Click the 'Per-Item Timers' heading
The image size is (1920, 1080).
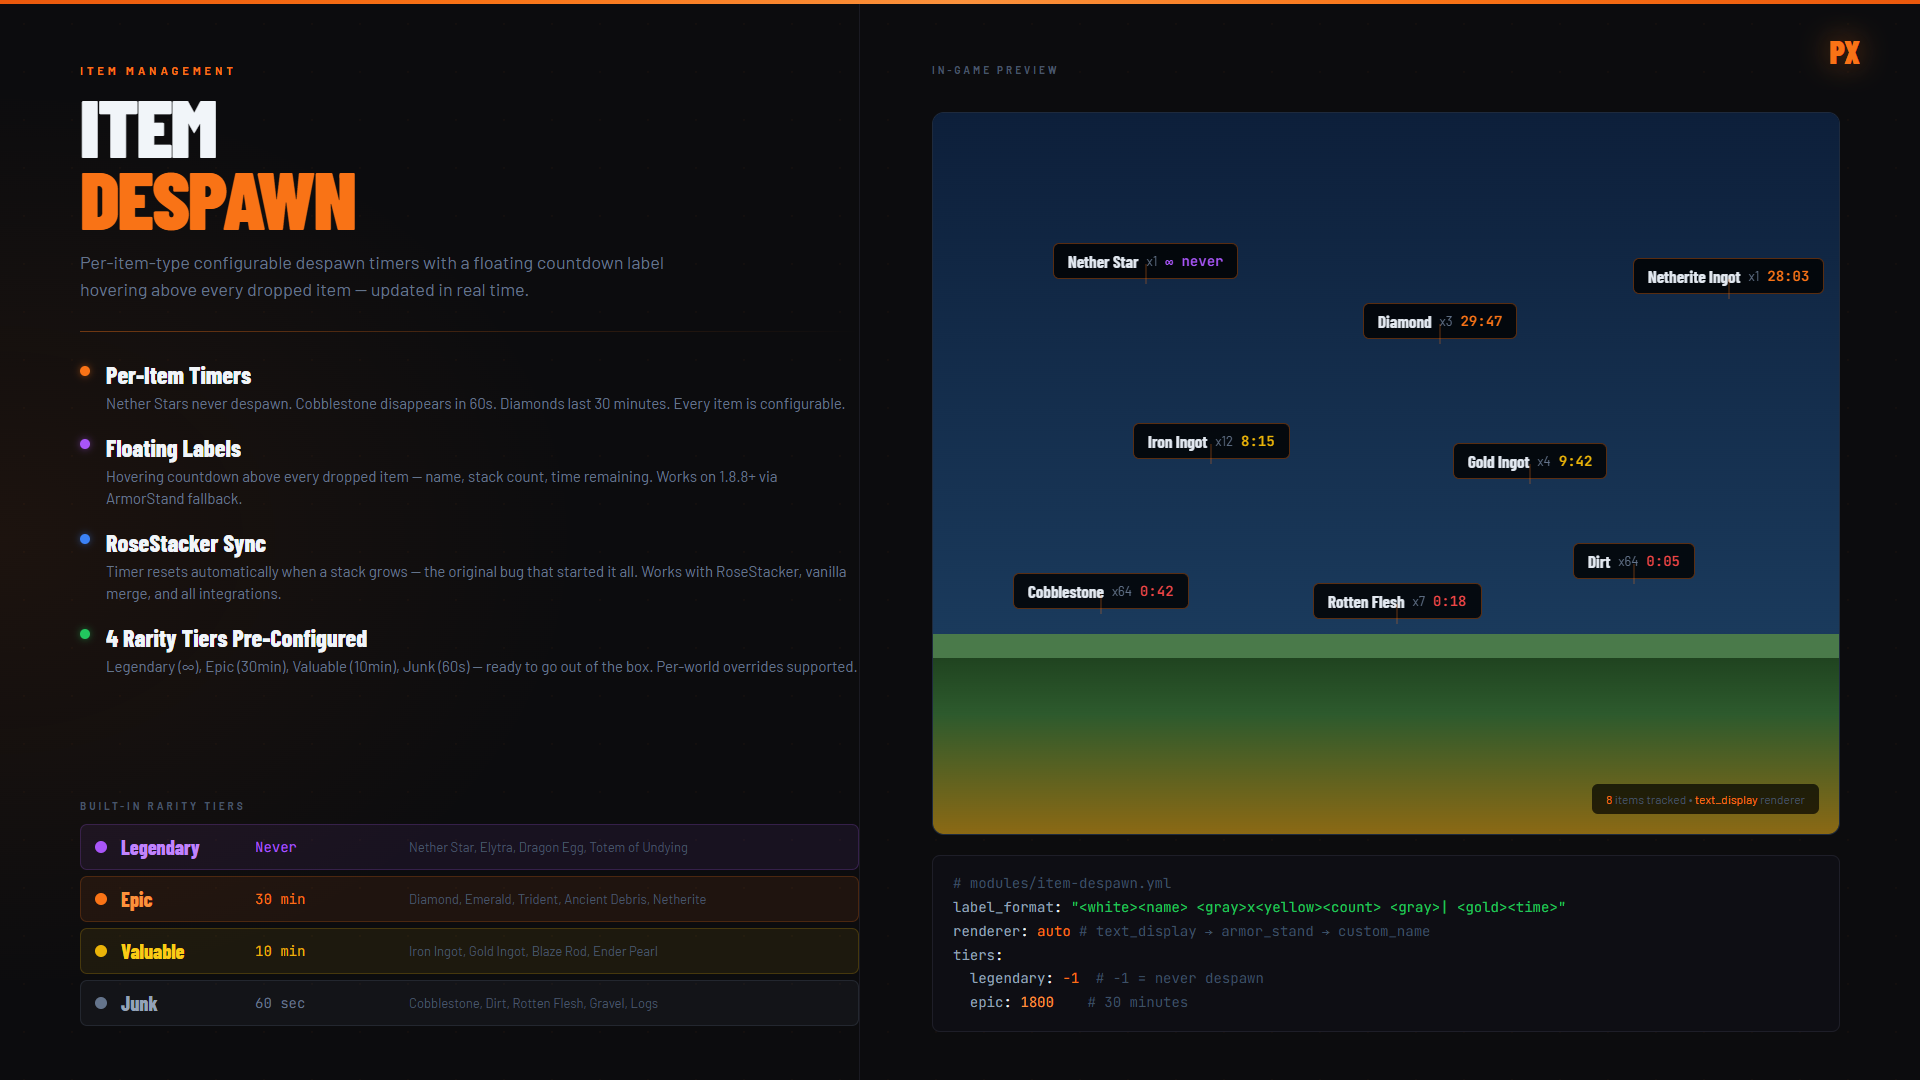pyautogui.click(x=178, y=376)
